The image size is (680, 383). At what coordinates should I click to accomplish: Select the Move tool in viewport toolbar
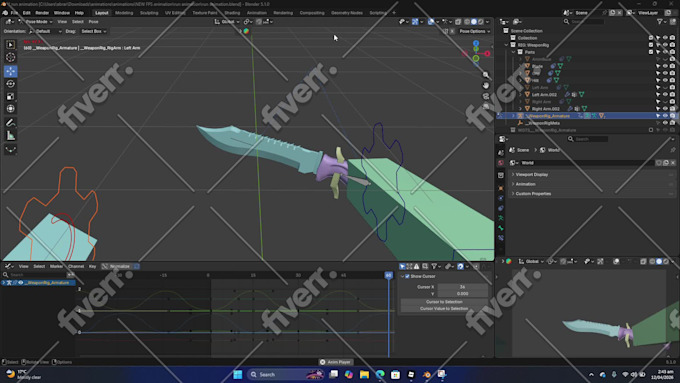click(10, 71)
